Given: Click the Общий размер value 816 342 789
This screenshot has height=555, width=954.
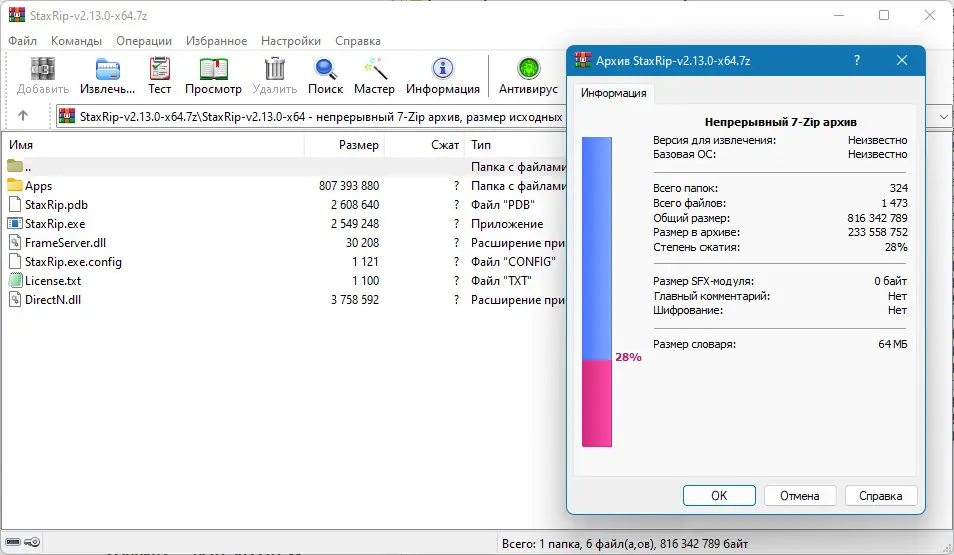Looking at the screenshot, I should point(877,218).
